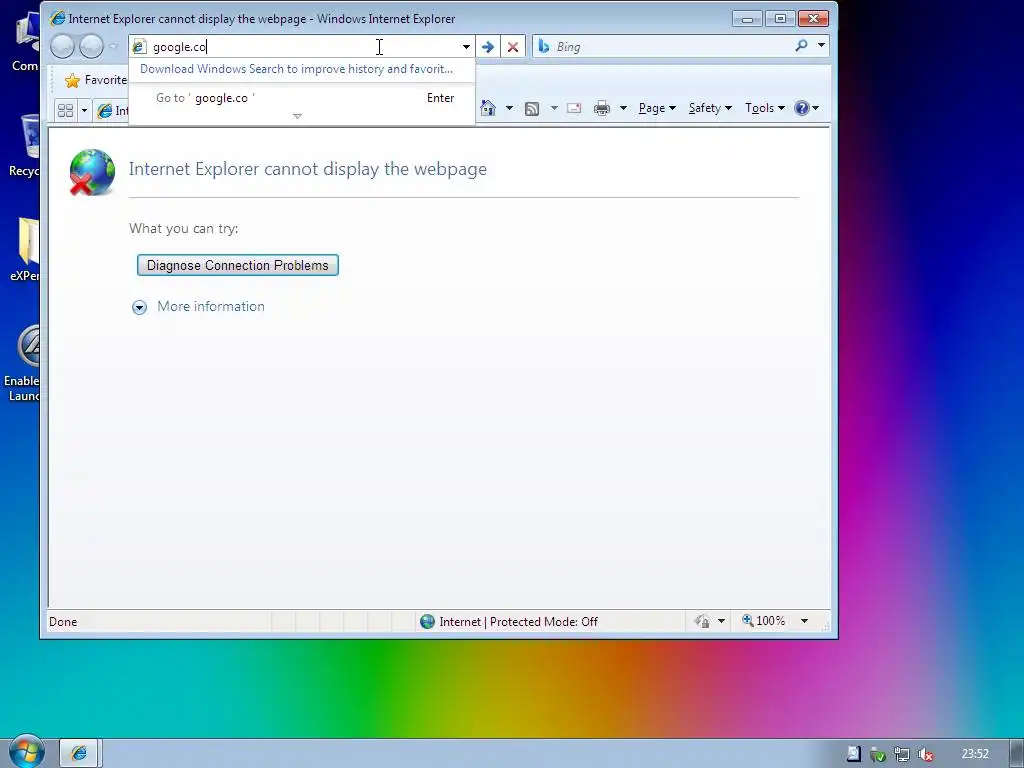Open the Tools menu
Viewport: 1024px width, 768px height.
(x=765, y=108)
